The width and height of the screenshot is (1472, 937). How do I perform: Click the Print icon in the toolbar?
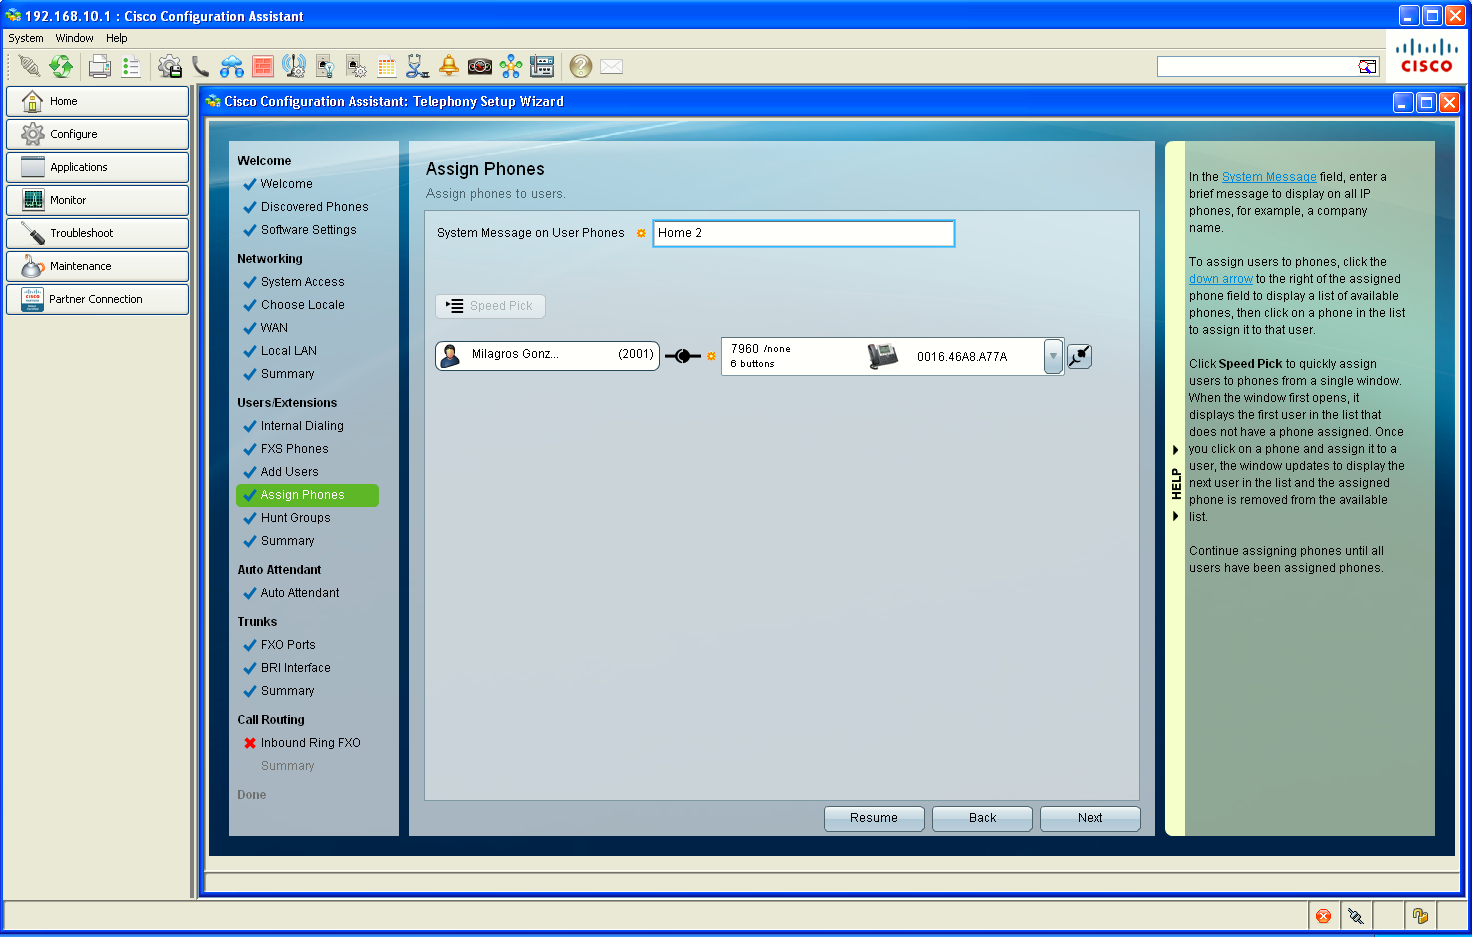pyautogui.click(x=100, y=66)
